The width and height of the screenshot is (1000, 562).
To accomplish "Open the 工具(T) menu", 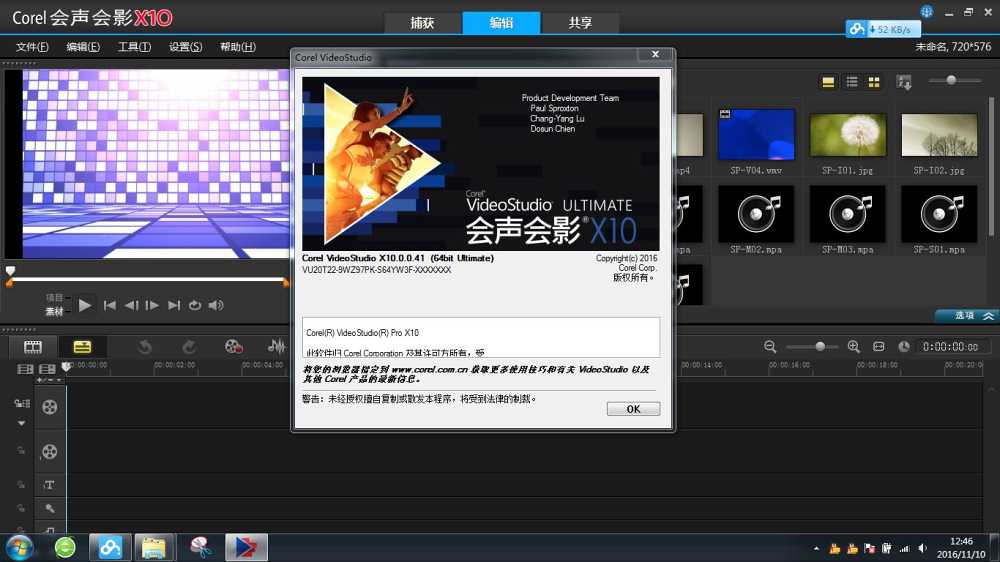I will [134, 47].
